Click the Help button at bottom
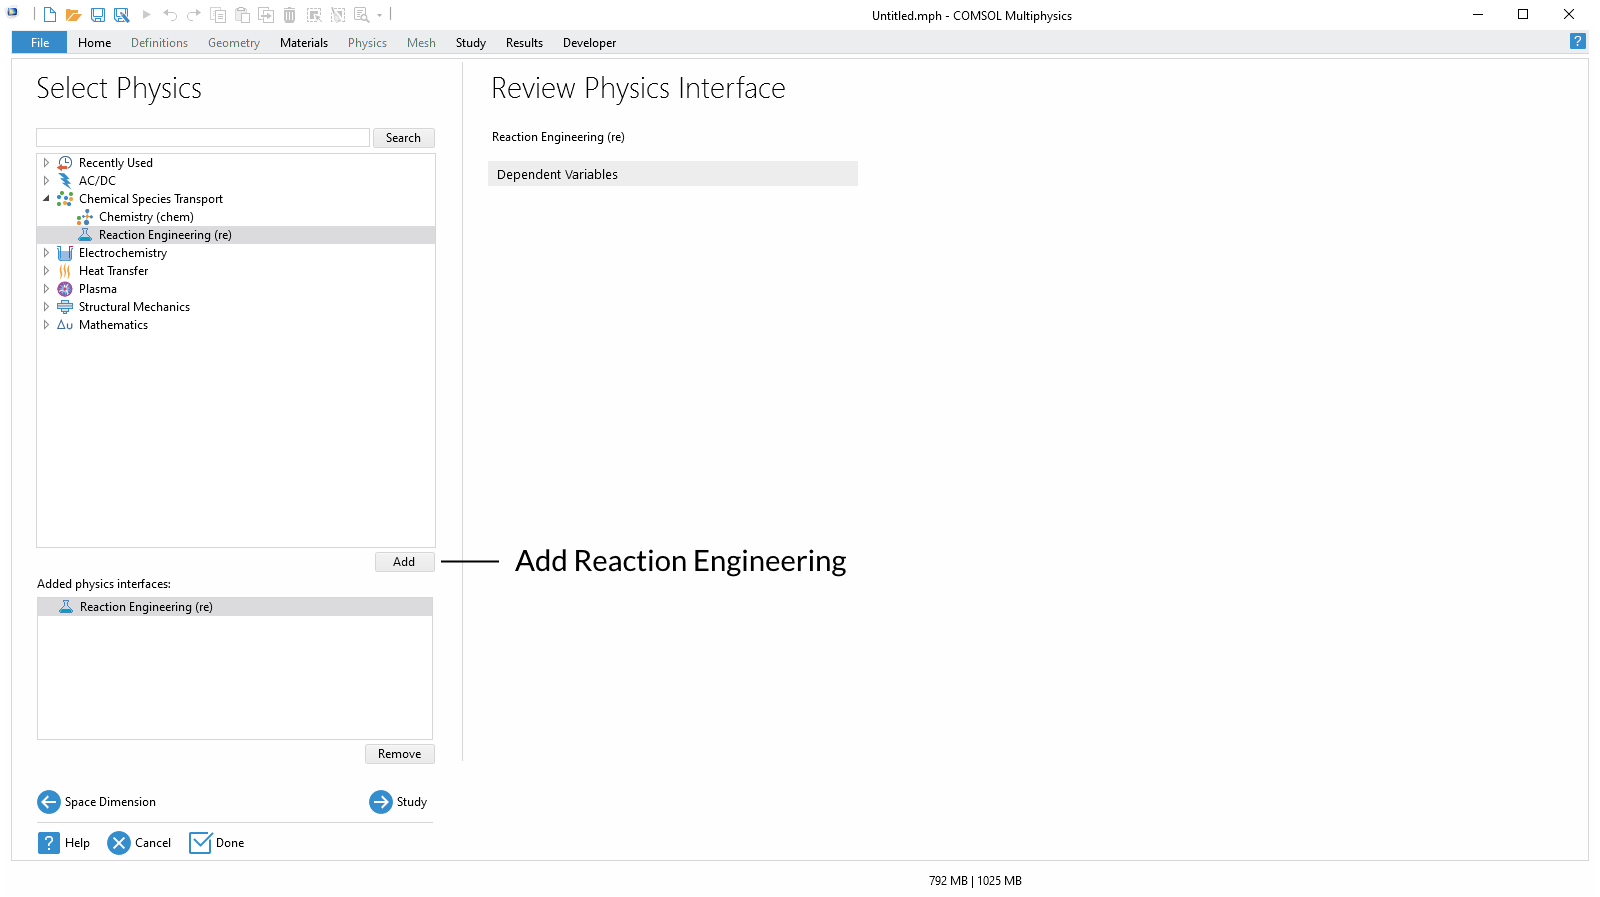The width and height of the screenshot is (1600, 897). (x=64, y=843)
